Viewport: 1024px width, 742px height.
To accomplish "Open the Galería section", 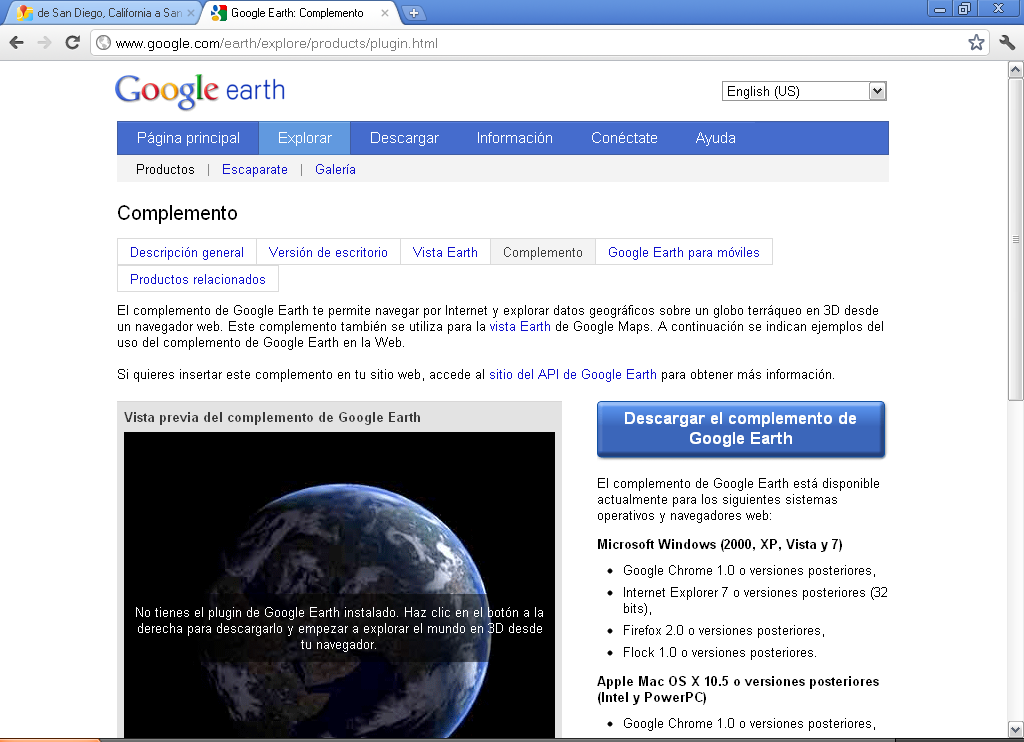I will [334, 169].
